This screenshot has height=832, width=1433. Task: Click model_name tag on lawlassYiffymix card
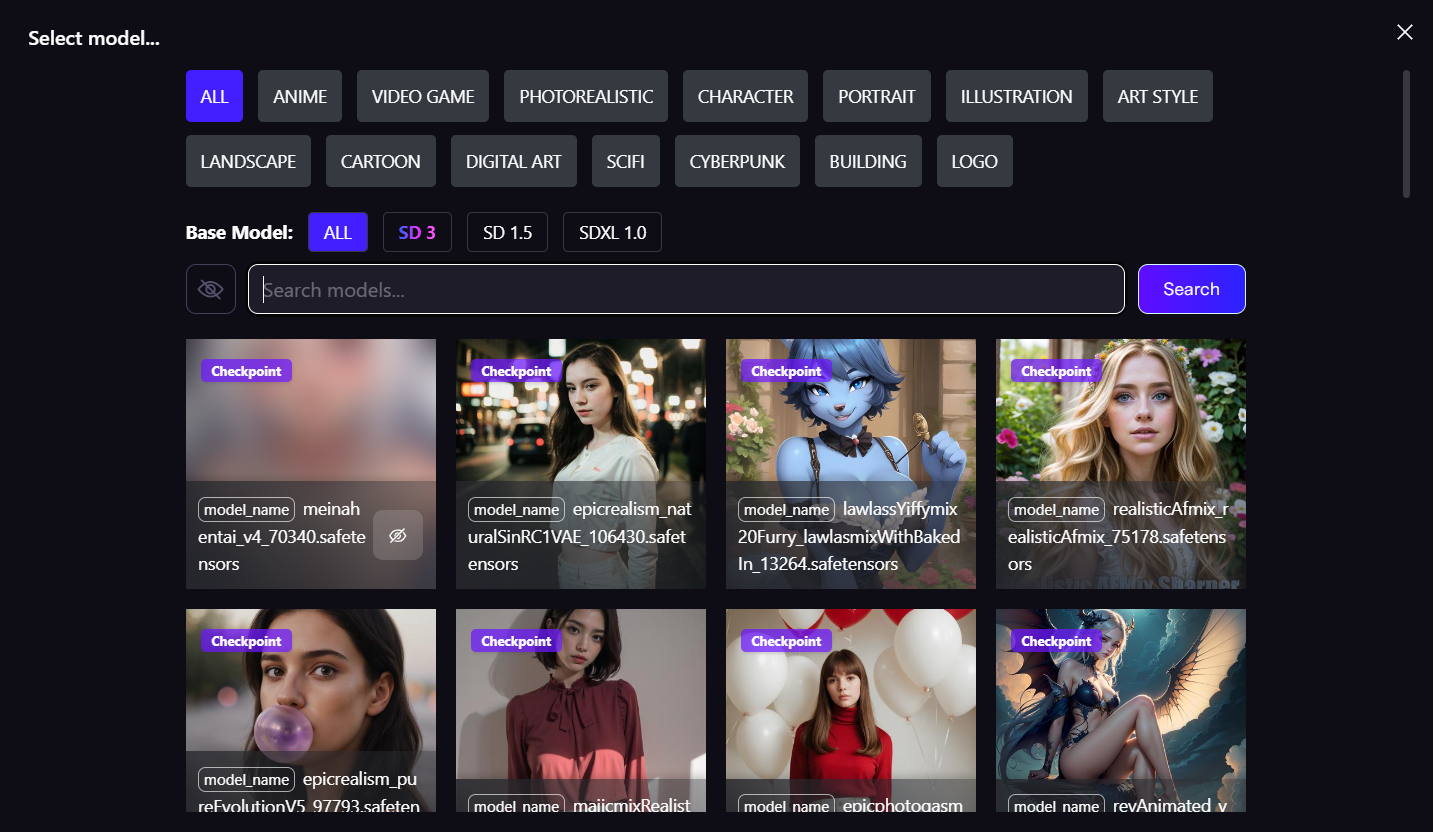[786, 509]
